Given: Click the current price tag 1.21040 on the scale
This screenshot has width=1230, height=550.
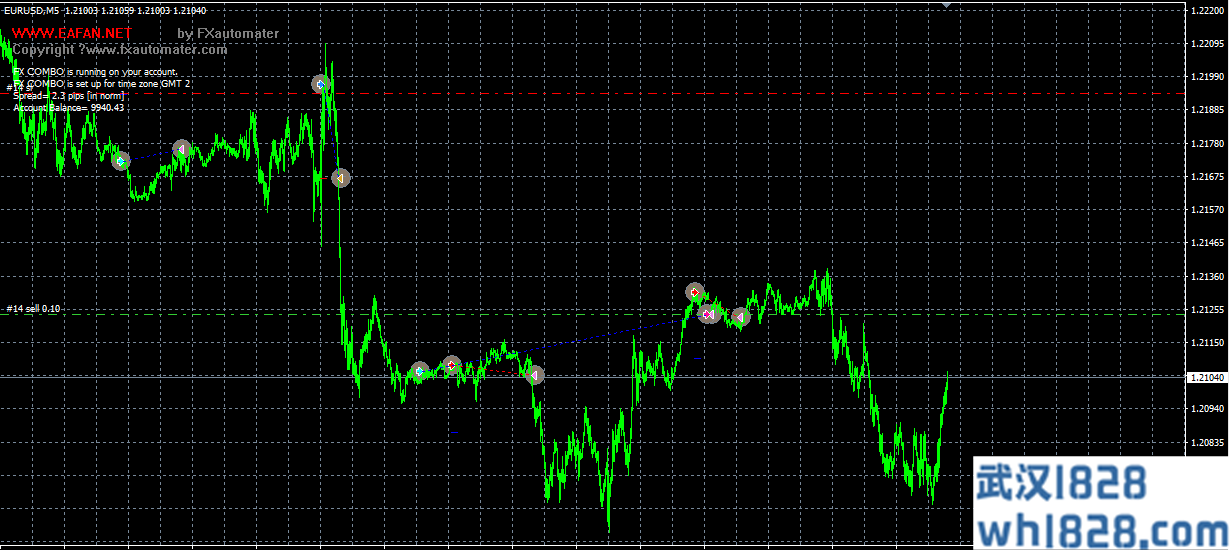Looking at the screenshot, I should (x=1206, y=377).
